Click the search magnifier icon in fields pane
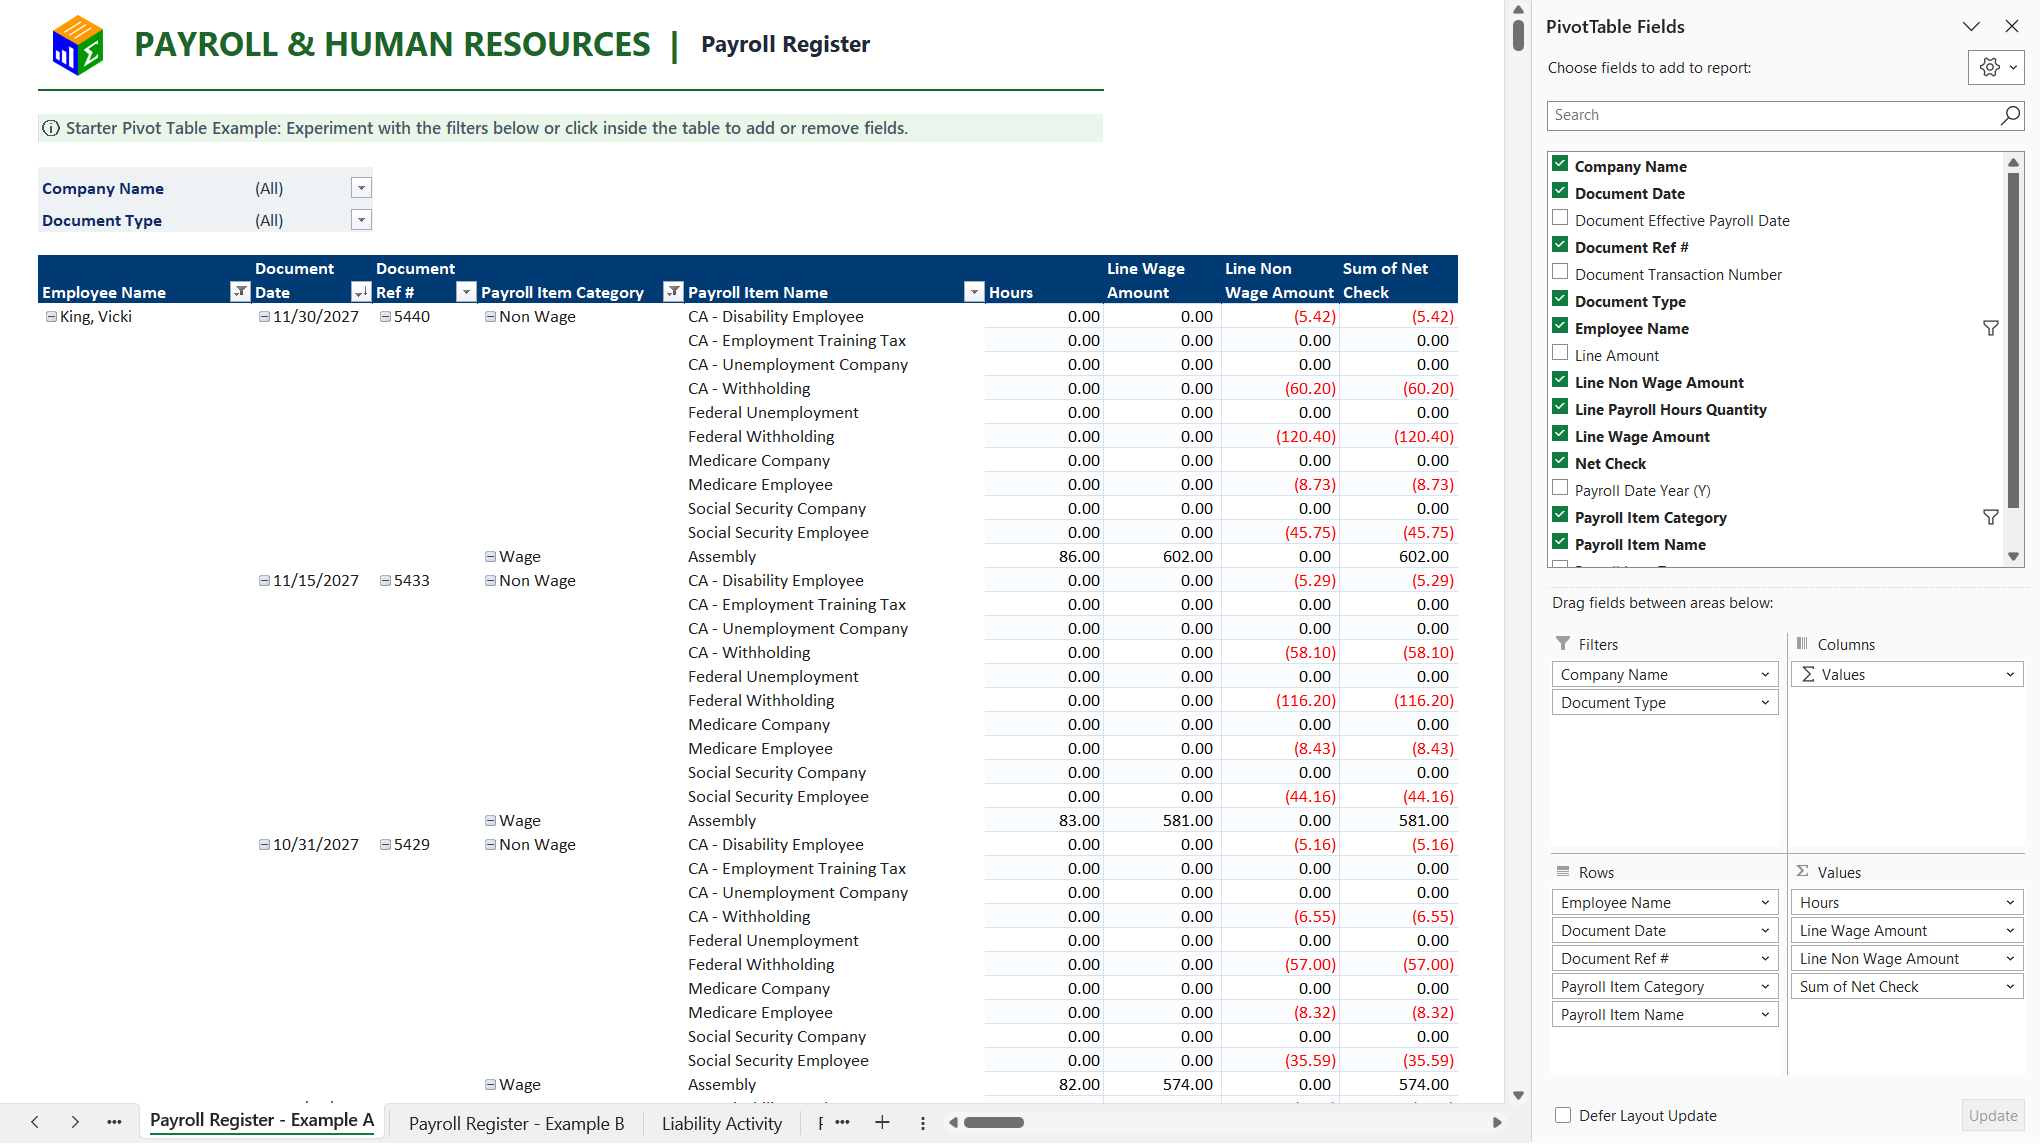The height and width of the screenshot is (1144, 2040). coord(2009,115)
